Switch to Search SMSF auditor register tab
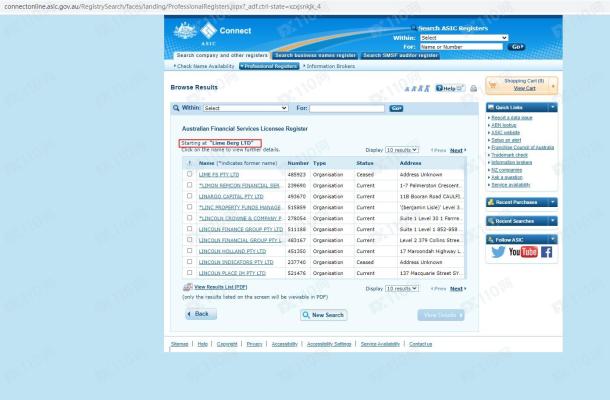The width and height of the screenshot is (610, 400). [x=400, y=55]
